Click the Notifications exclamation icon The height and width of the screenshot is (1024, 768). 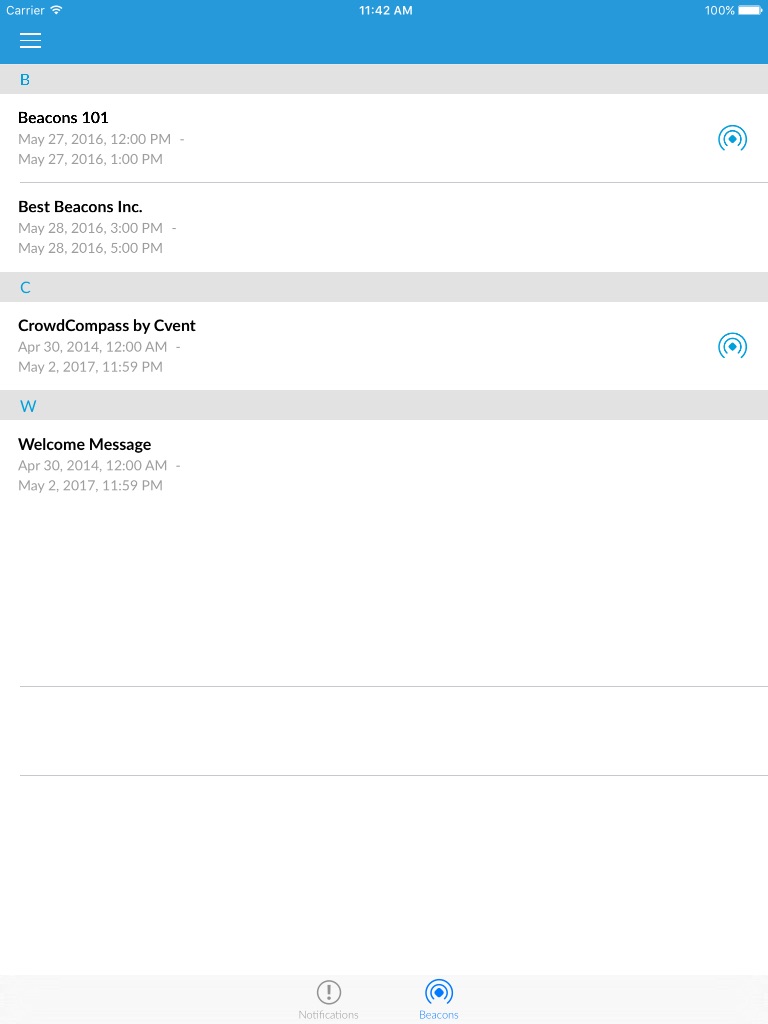click(328, 992)
